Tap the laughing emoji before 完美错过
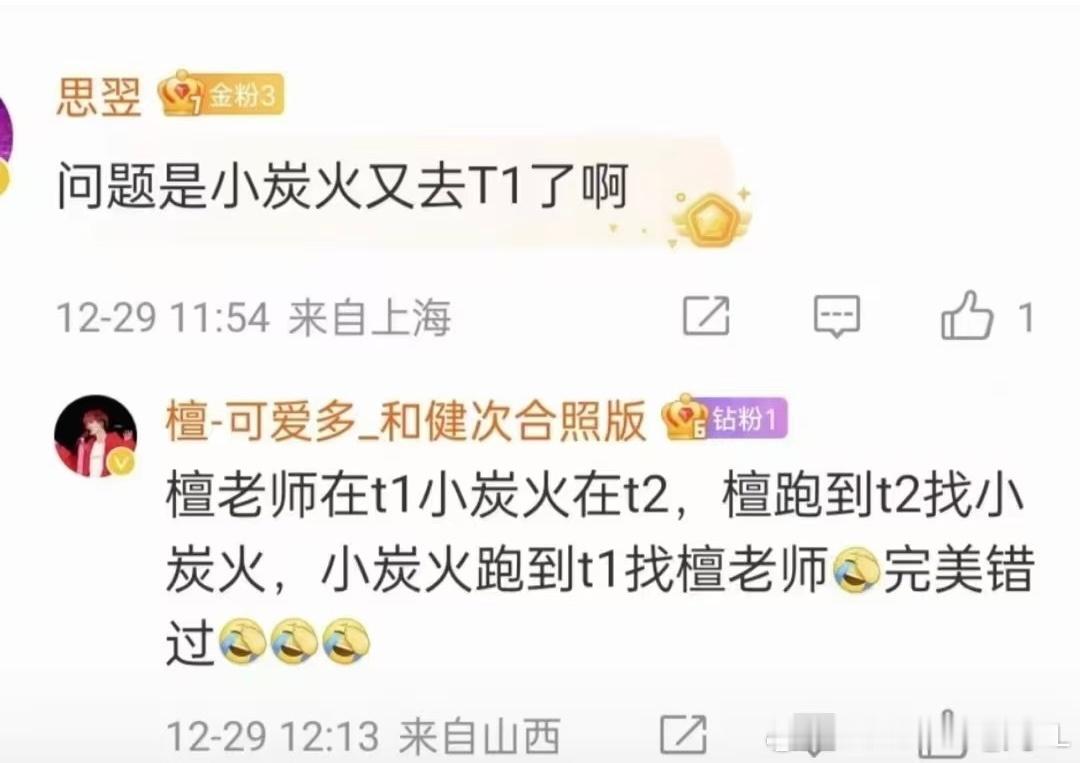The image size is (1080, 763). tap(856, 569)
